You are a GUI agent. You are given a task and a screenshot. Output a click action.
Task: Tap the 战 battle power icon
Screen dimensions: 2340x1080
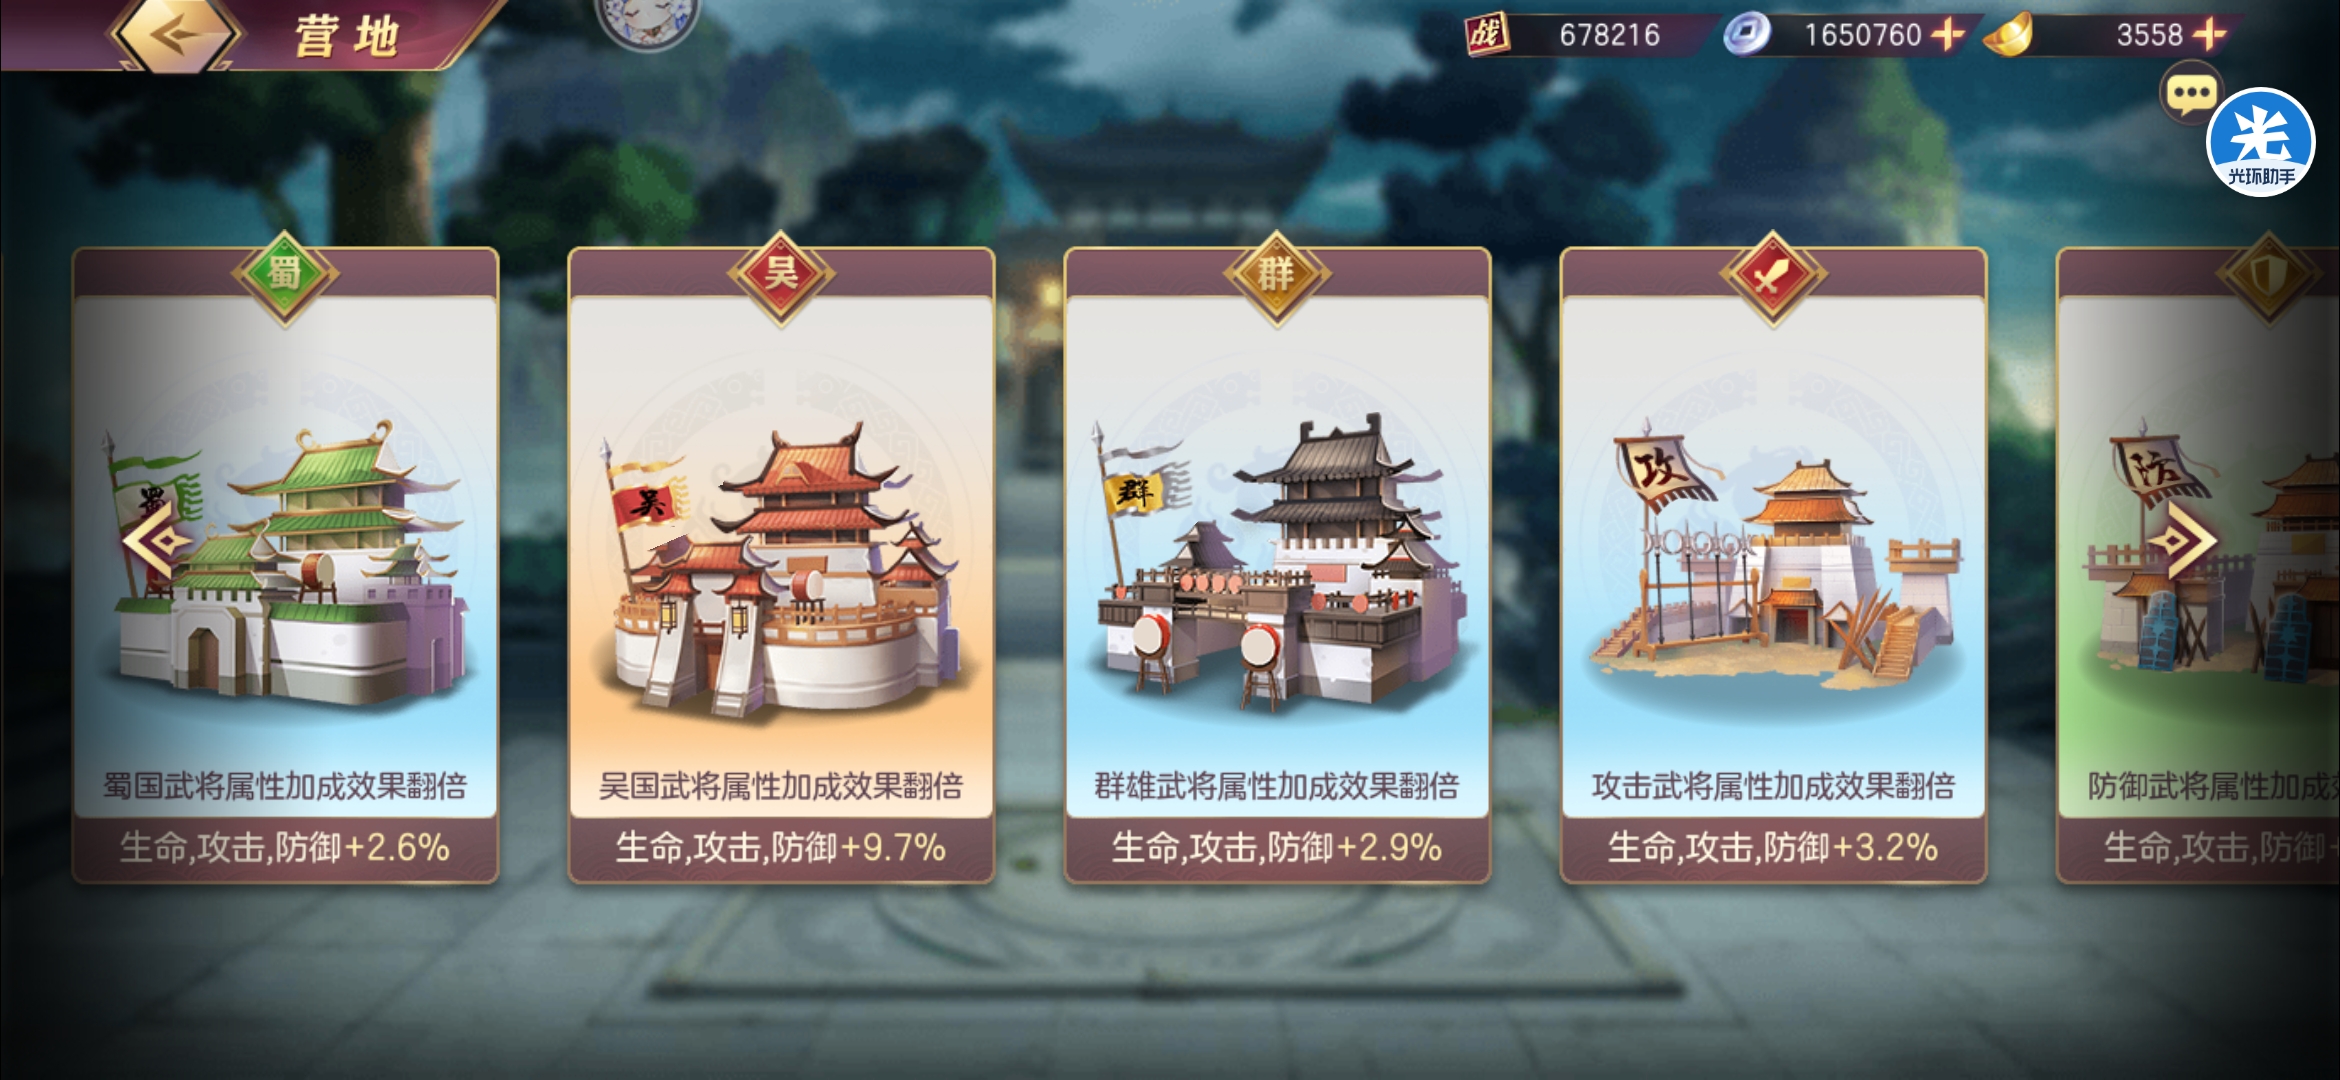1487,34
